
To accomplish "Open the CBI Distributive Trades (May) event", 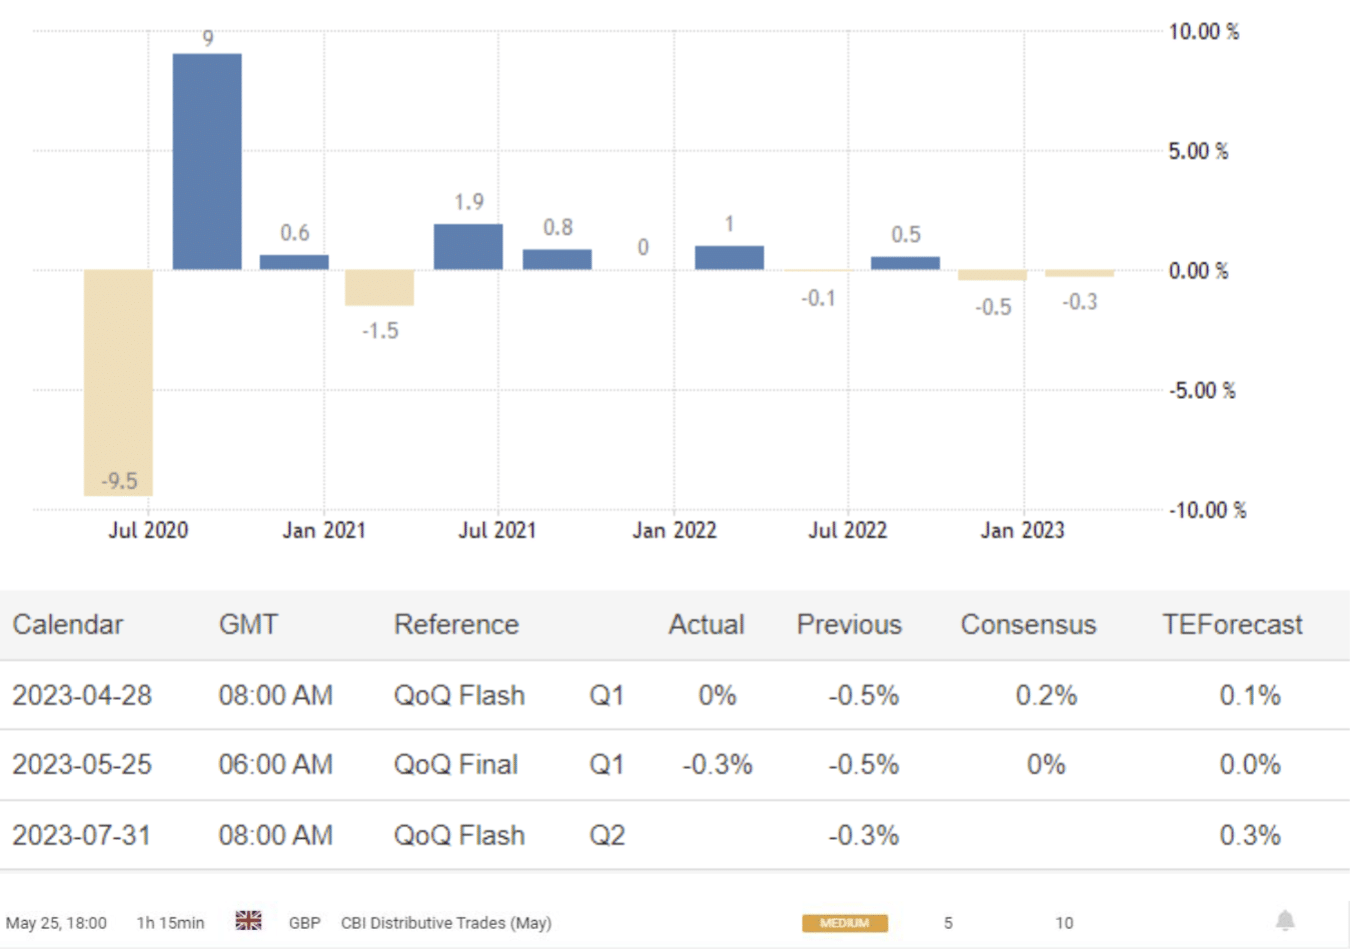I will coord(446,923).
